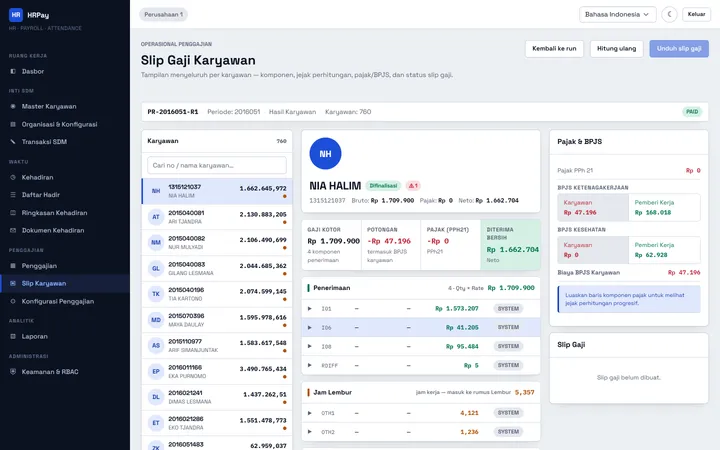The image size is (720, 450).
Task: Click the HRPay logo icon
Action: tap(16, 15)
